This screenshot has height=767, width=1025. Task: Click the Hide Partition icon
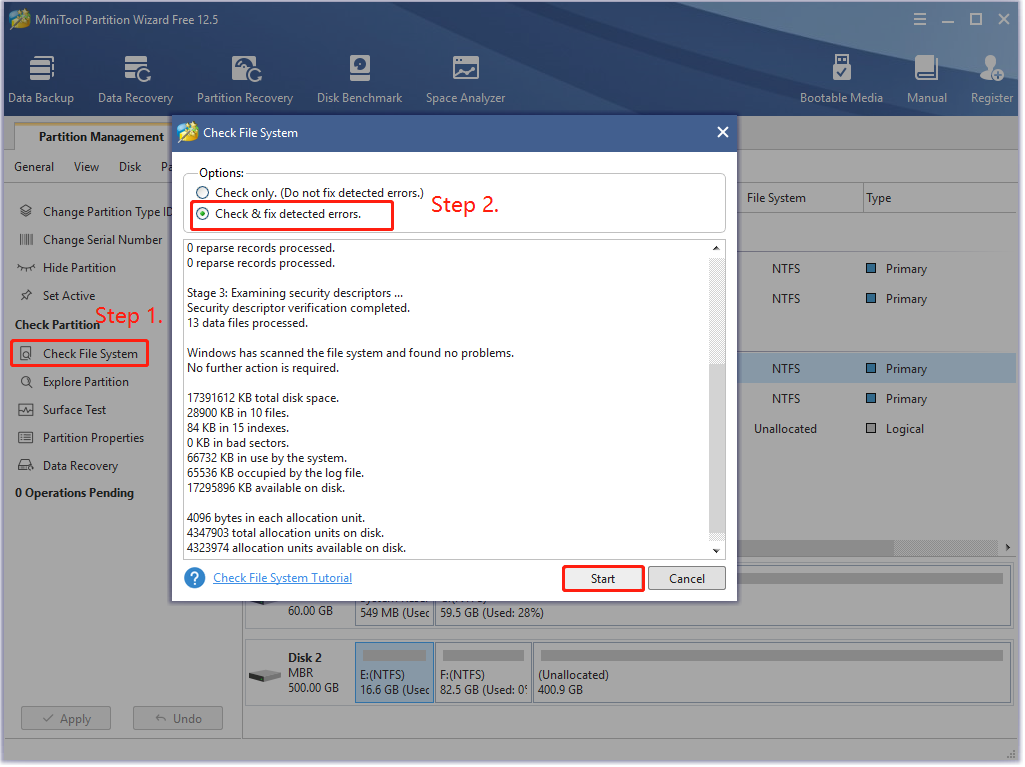click(25, 267)
